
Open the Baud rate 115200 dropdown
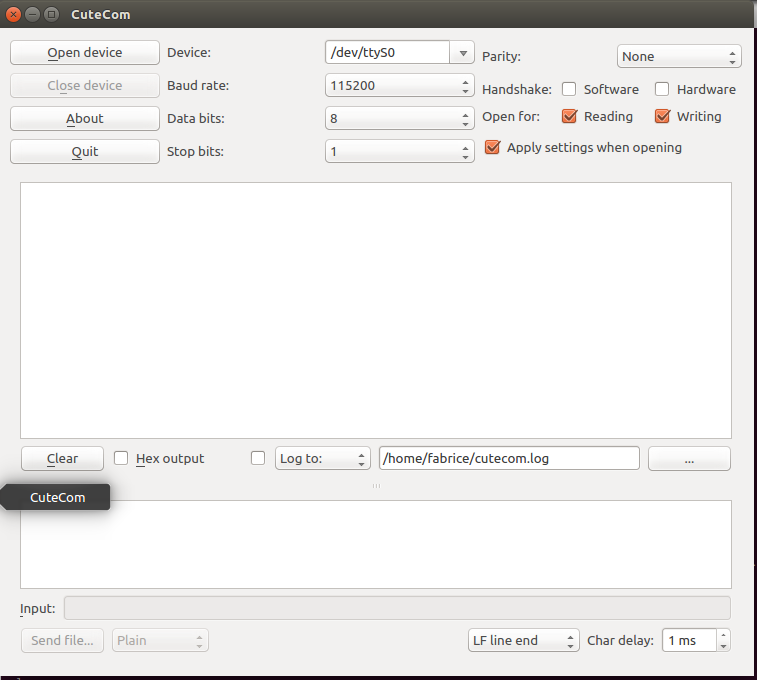pyautogui.click(x=400, y=86)
